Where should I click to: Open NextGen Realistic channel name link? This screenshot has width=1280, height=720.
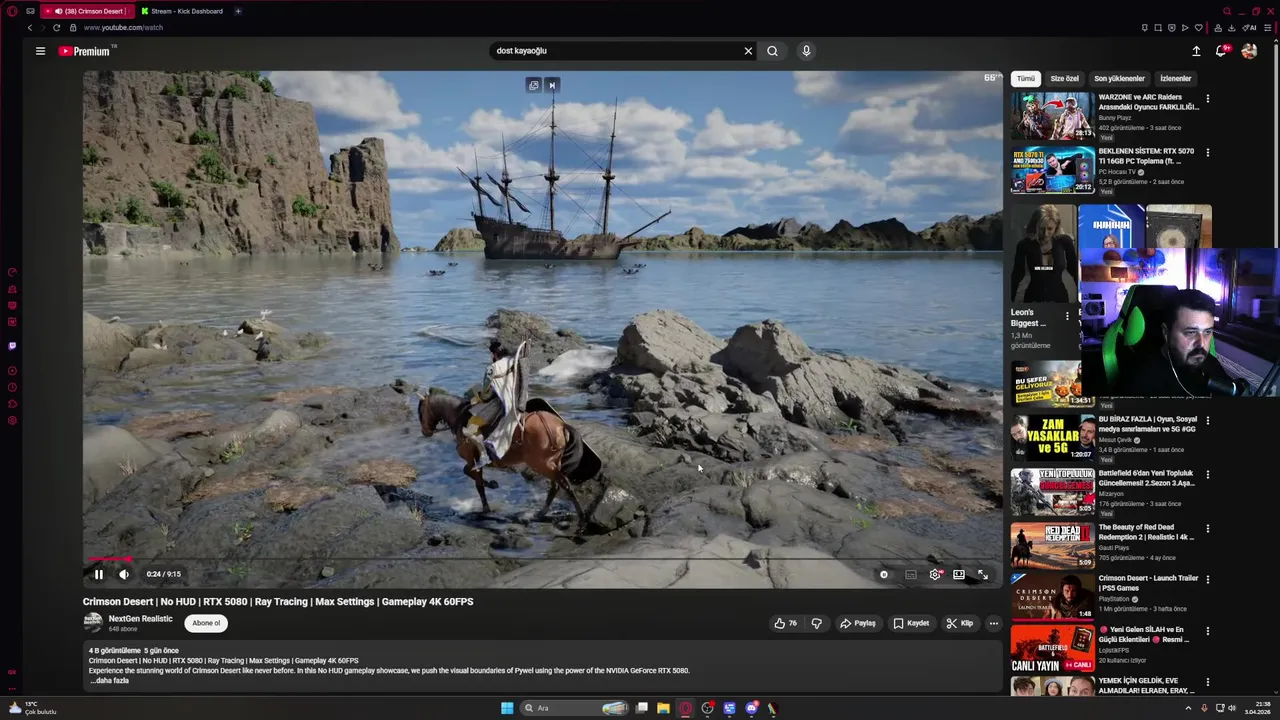pos(141,619)
